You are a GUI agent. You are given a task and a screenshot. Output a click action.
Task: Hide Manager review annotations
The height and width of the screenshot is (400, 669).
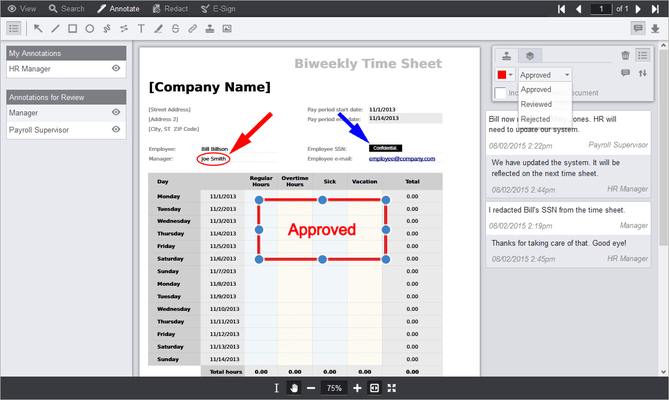click(x=116, y=112)
